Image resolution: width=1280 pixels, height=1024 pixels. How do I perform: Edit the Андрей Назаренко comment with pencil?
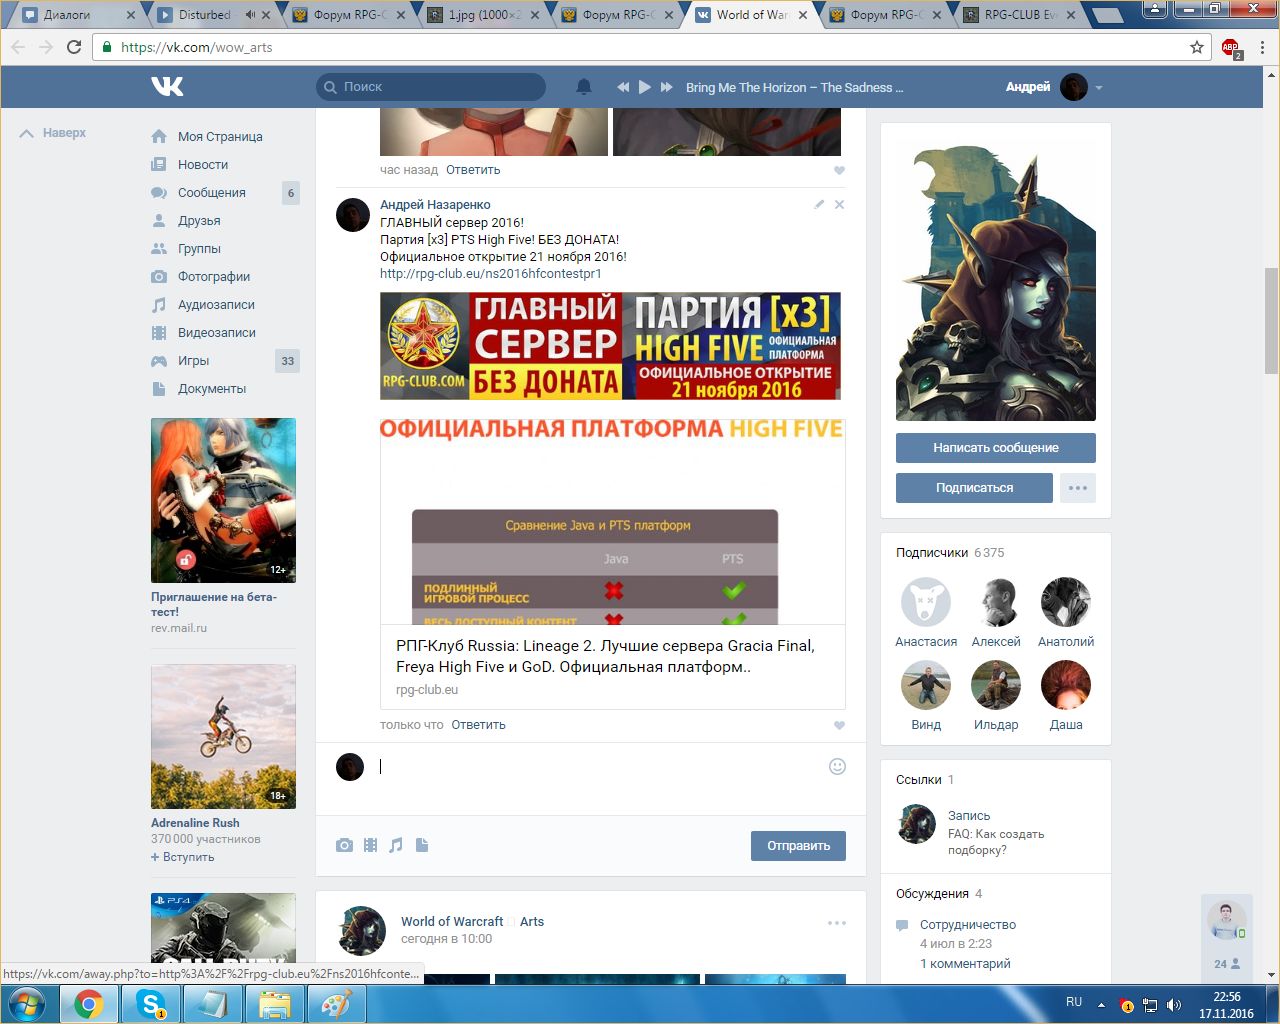click(819, 204)
